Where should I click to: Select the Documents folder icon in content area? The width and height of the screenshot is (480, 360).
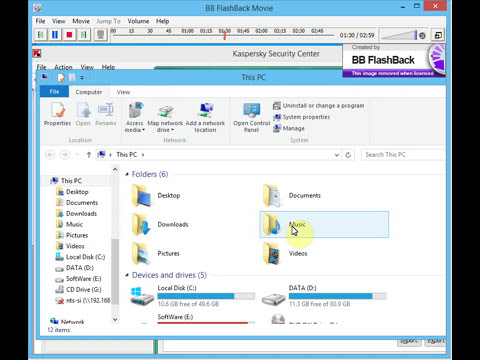pyautogui.click(x=272, y=195)
